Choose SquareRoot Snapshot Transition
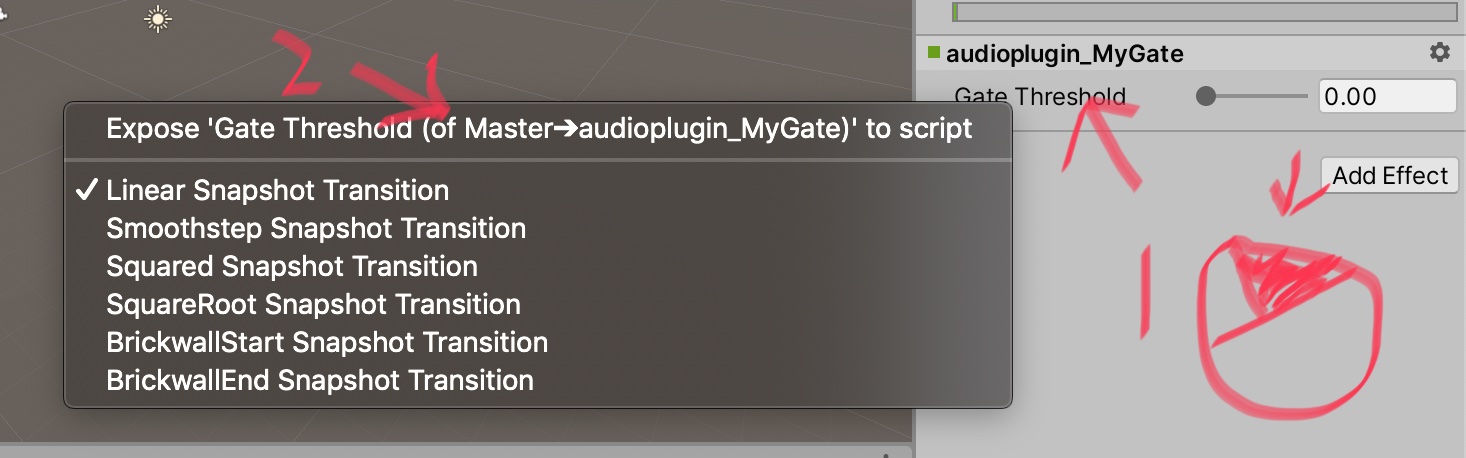The height and width of the screenshot is (458, 1466). pyautogui.click(x=313, y=304)
